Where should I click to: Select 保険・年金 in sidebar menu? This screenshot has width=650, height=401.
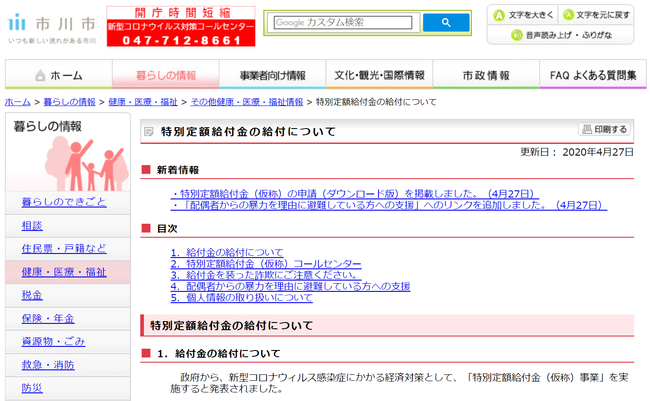[48, 318]
